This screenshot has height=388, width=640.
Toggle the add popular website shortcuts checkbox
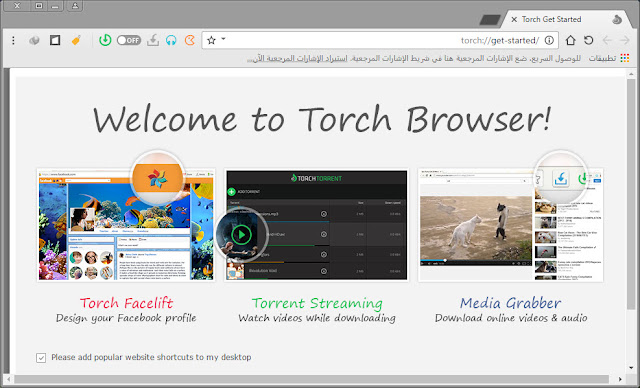click(41, 358)
